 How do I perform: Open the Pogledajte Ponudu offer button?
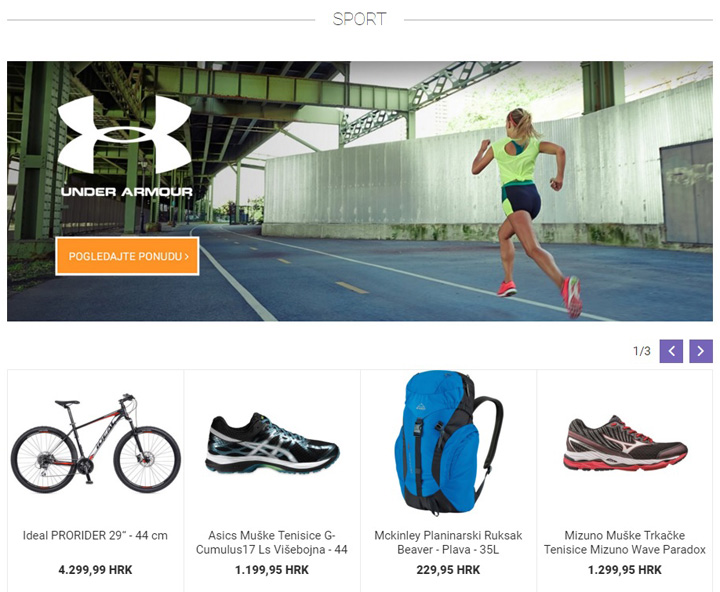[127, 256]
